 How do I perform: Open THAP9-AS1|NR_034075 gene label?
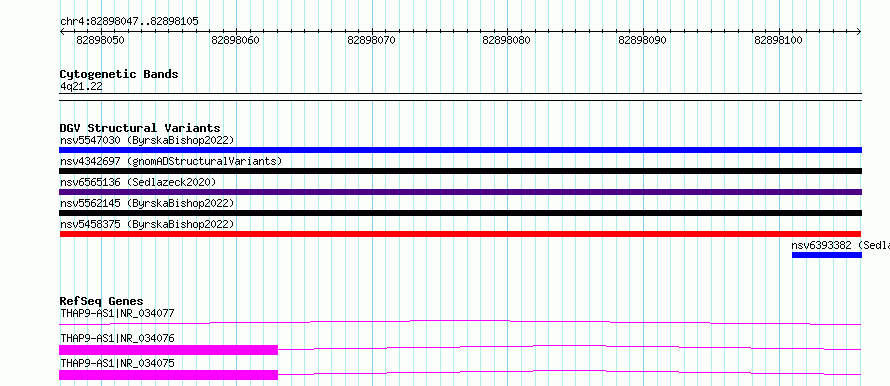(x=117, y=363)
